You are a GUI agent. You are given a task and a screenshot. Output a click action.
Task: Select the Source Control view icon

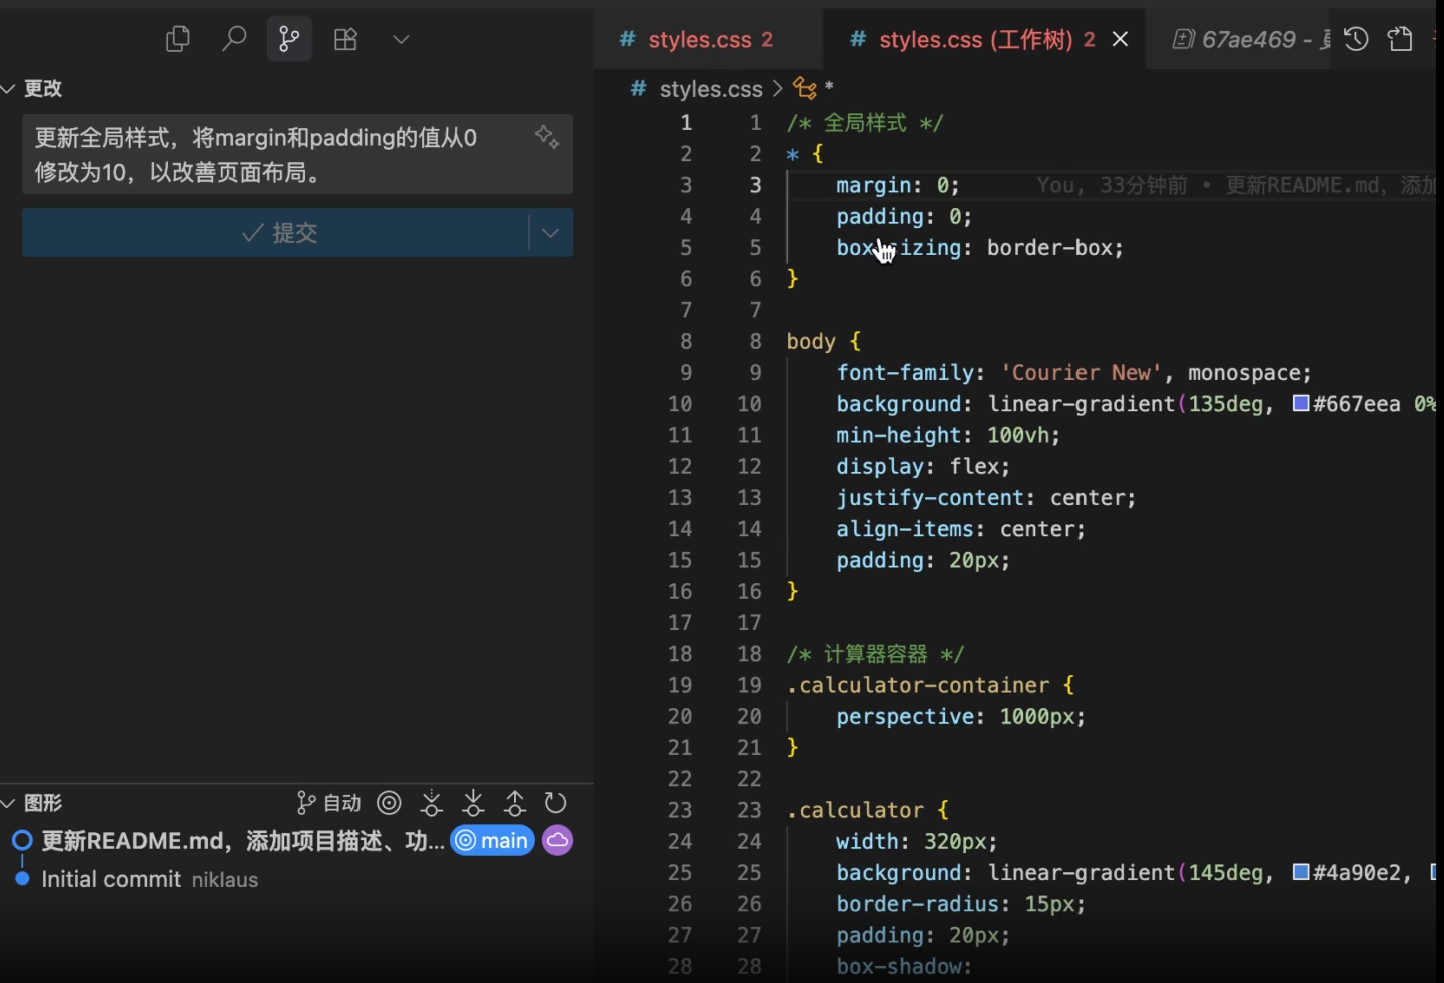coord(289,39)
